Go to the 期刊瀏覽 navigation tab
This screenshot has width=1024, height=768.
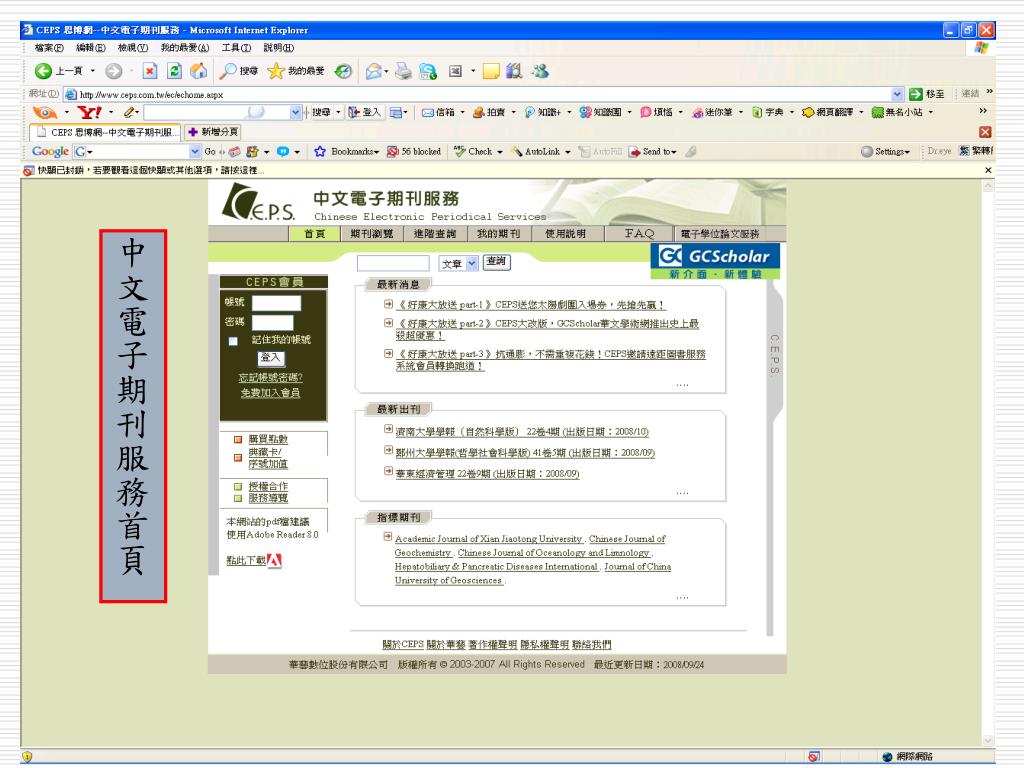click(372, 234)
